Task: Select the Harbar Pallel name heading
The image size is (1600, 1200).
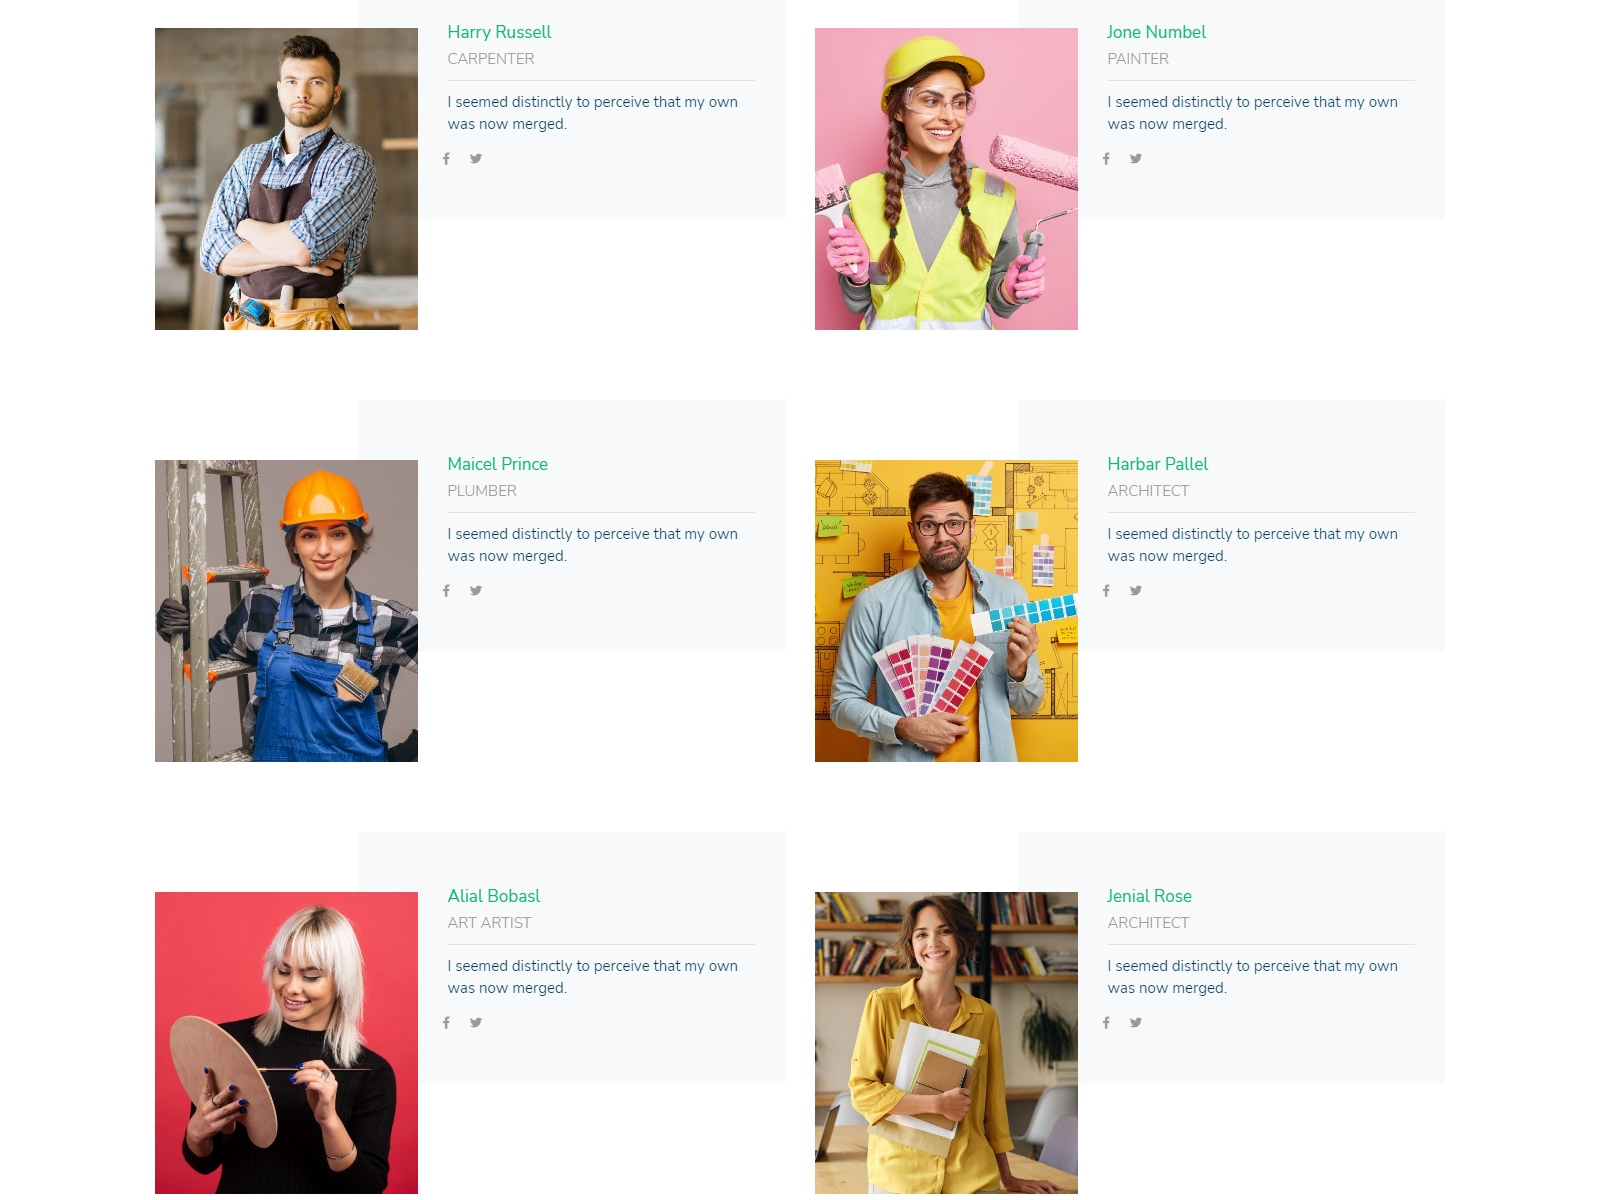Action: [x=1157, y=464]
